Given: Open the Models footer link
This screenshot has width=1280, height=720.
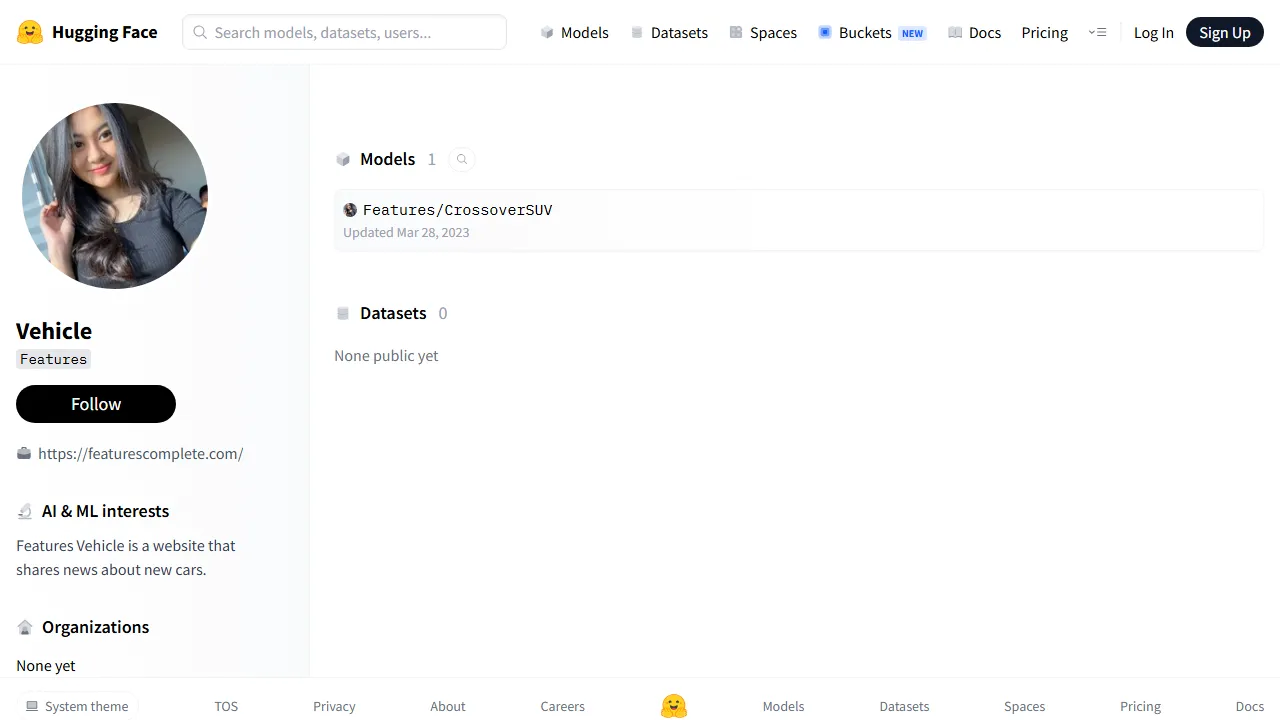Looking at the screenshot, I should [783, 706].
